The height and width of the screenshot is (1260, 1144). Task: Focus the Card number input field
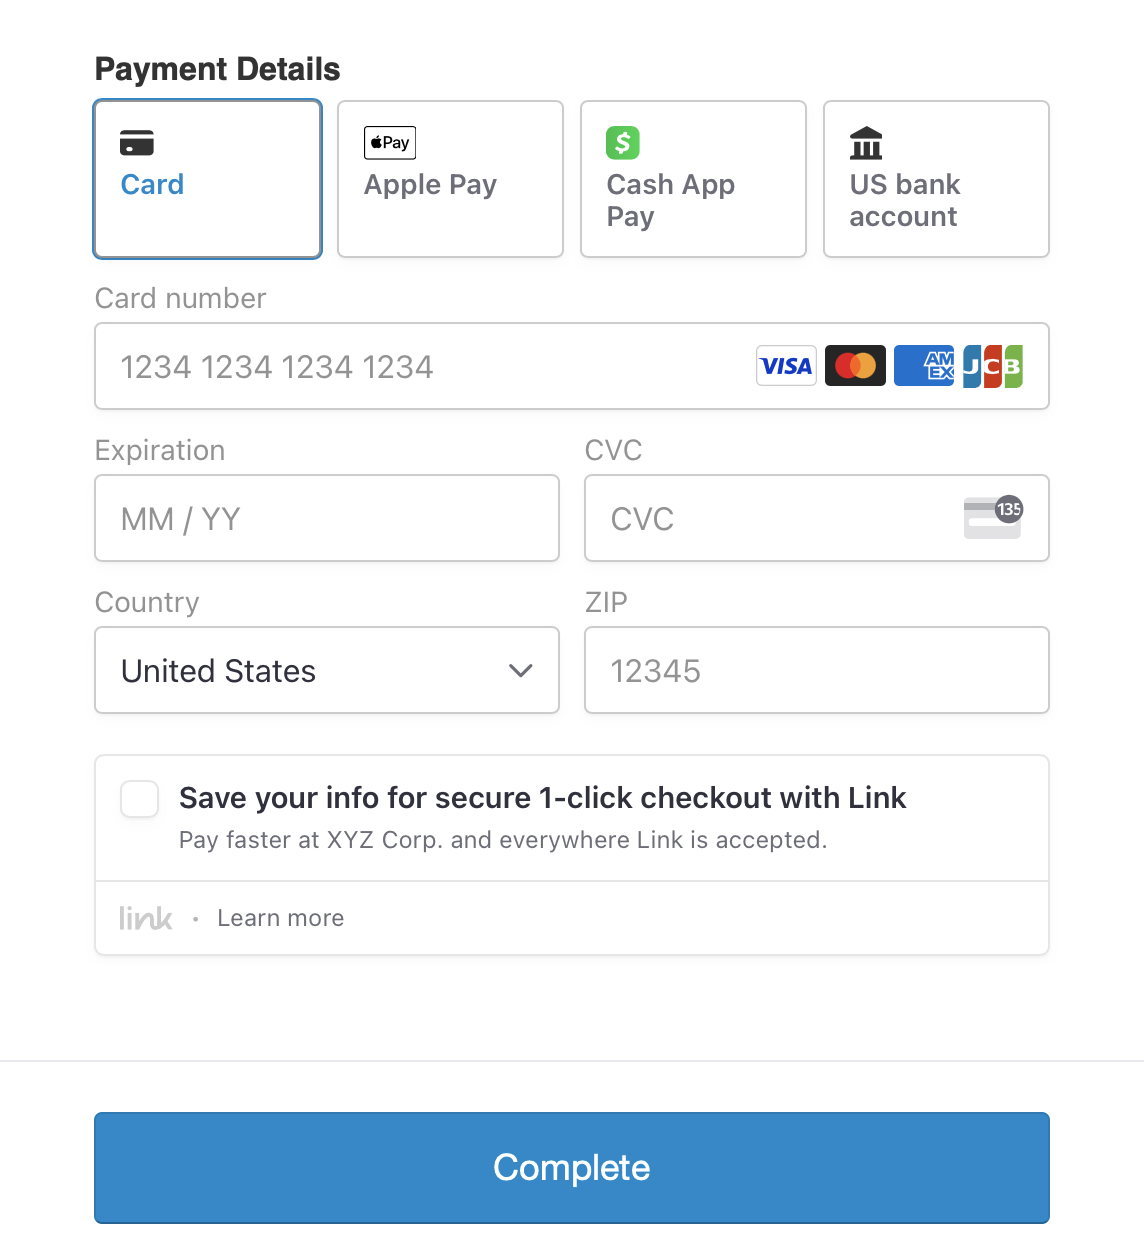(x=572, y=366)
